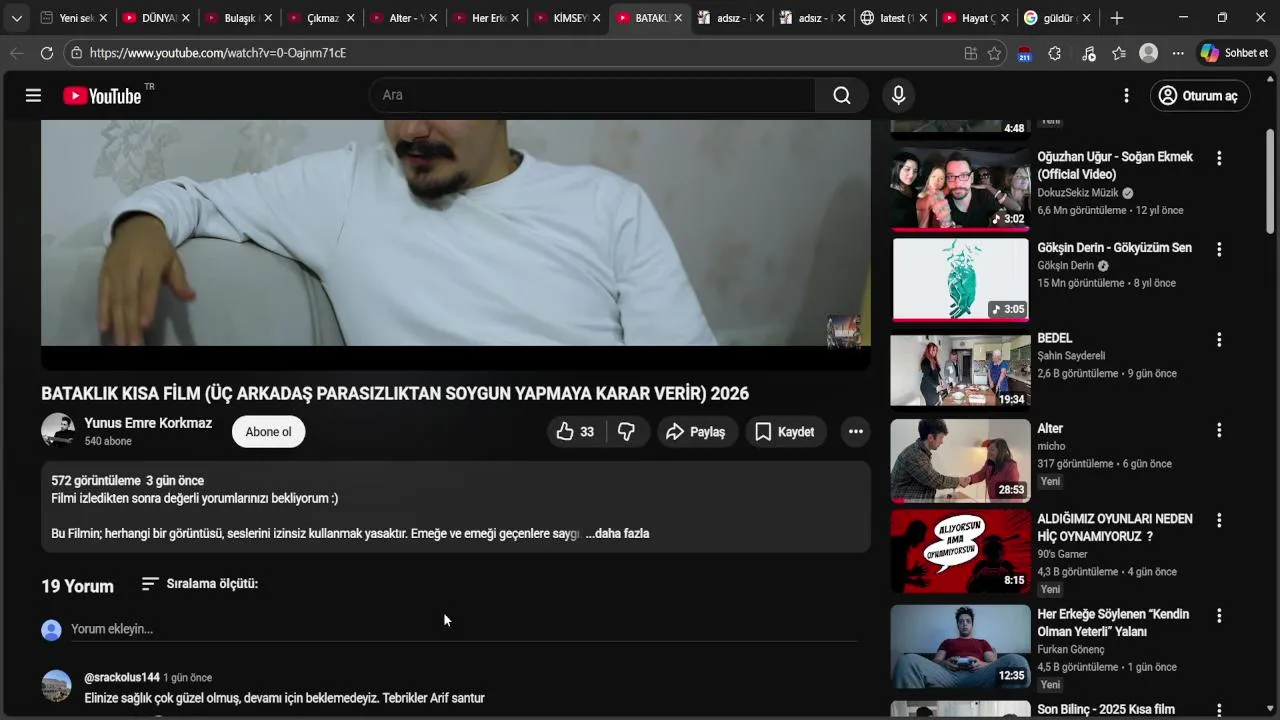View site information lock icon

click(x=77, y=53)
